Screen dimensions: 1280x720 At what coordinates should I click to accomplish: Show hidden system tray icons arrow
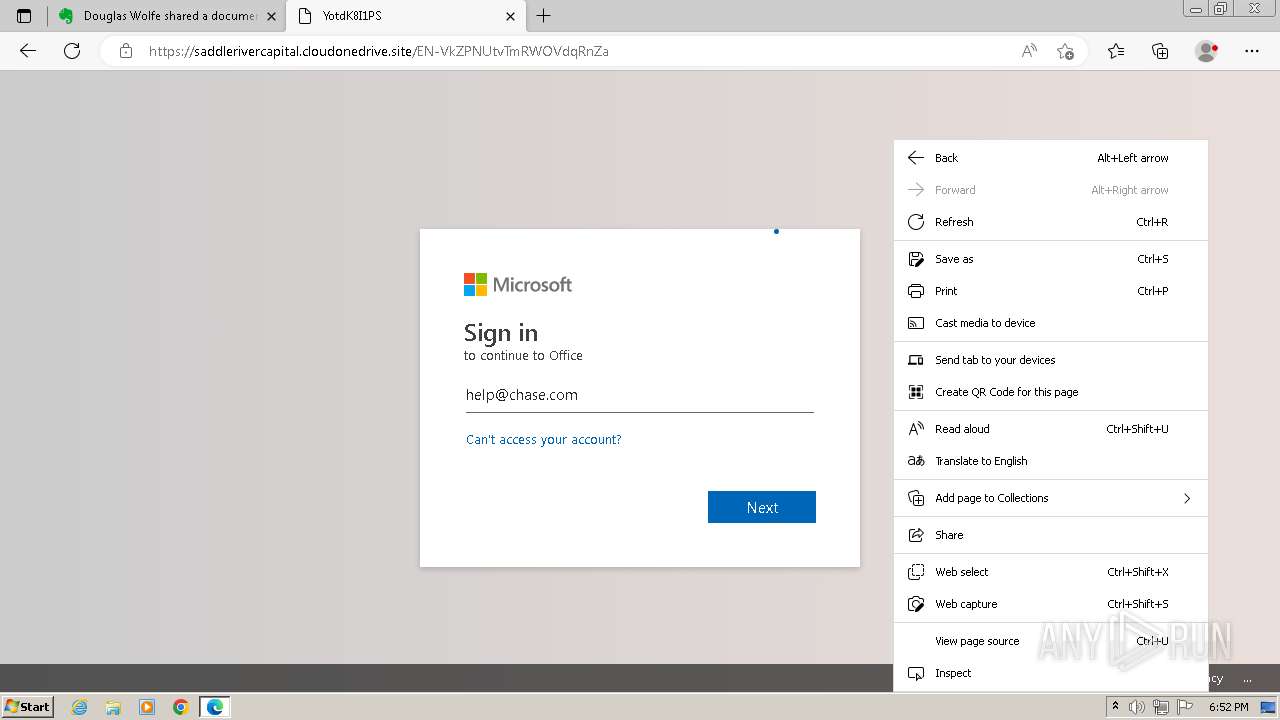point(1116,707)
